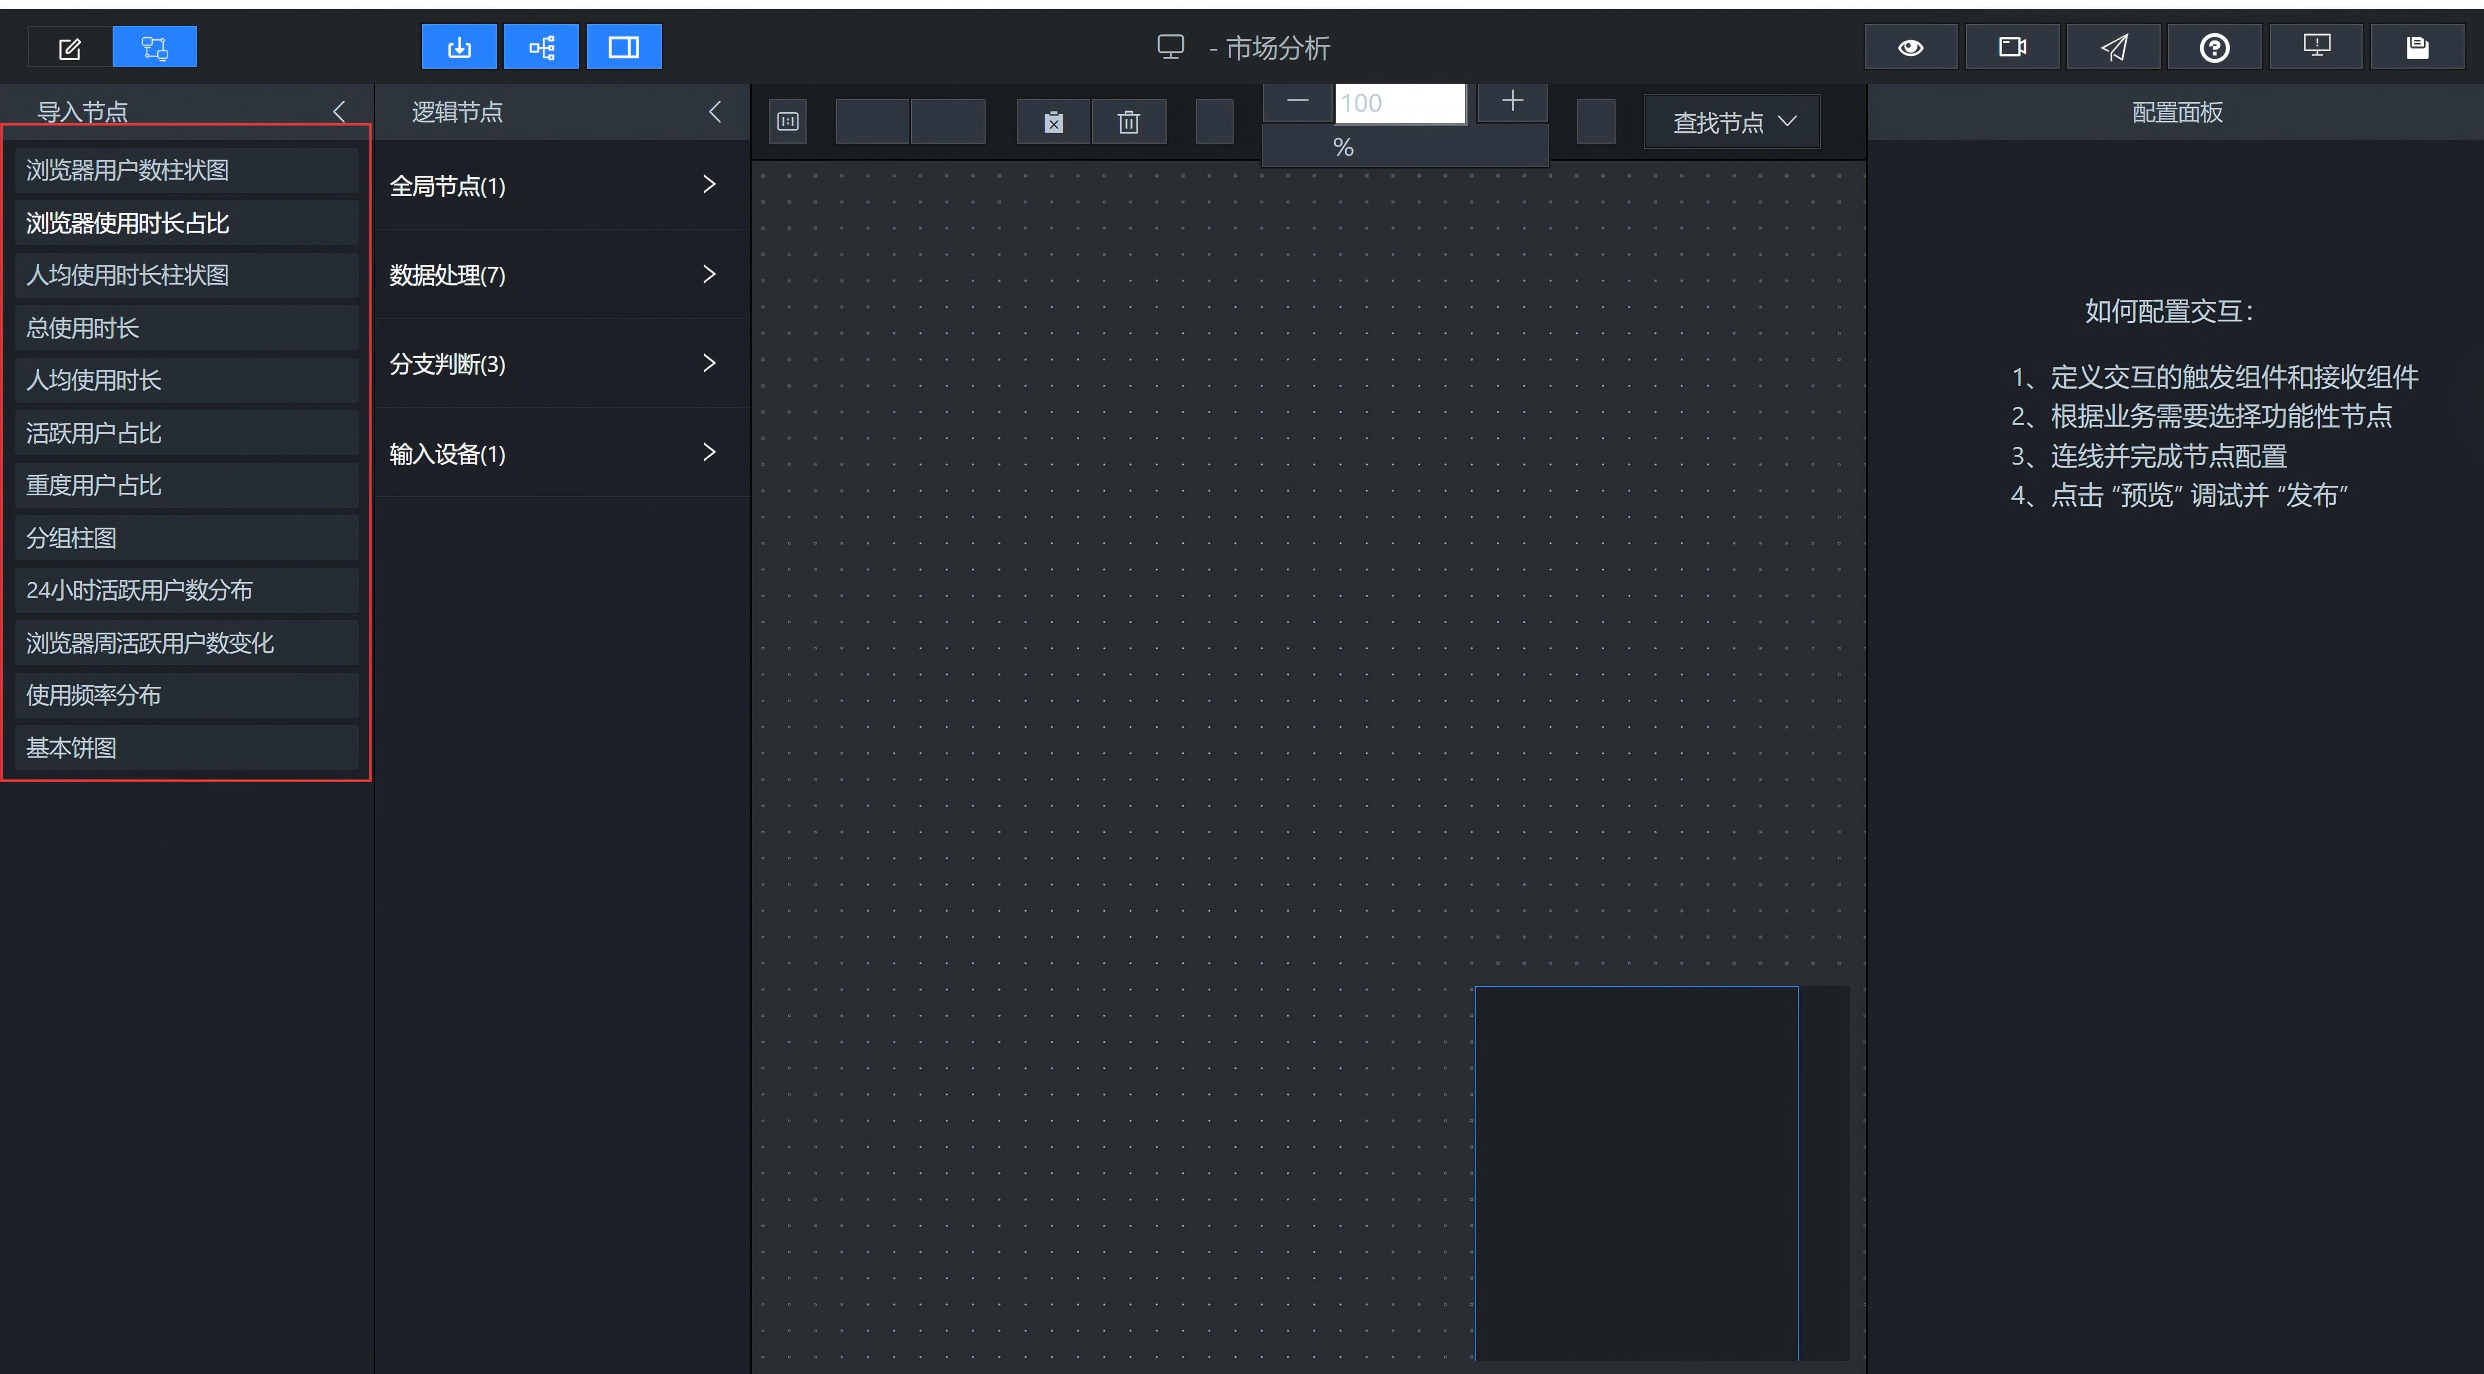The width and height of the screenshot is (2484, 1374).
Task: Increase zoom with the plus button
Action: (x=1513, y=102)
